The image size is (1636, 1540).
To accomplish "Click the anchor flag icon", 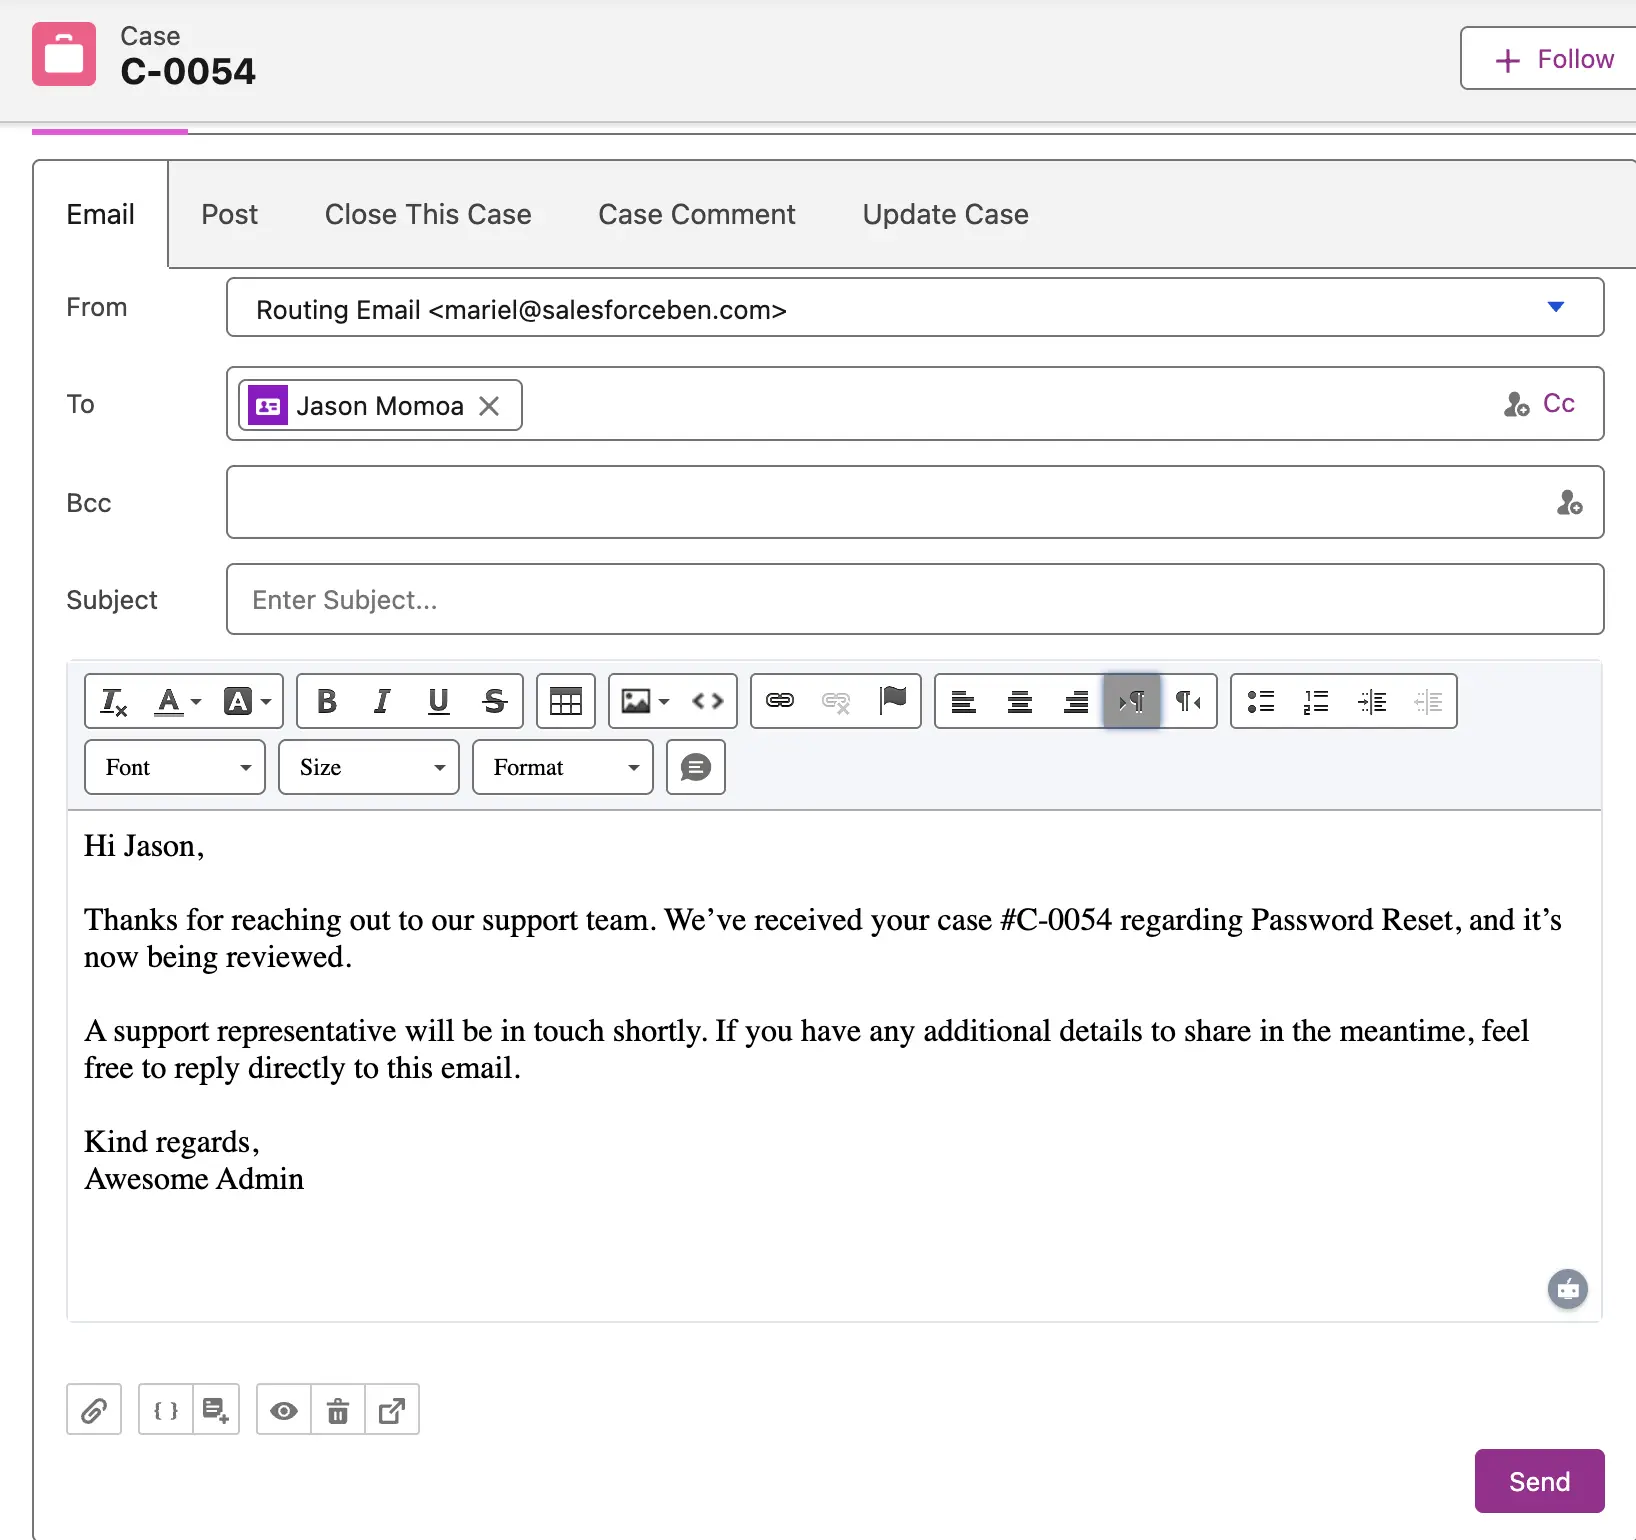I will [893, 701].
